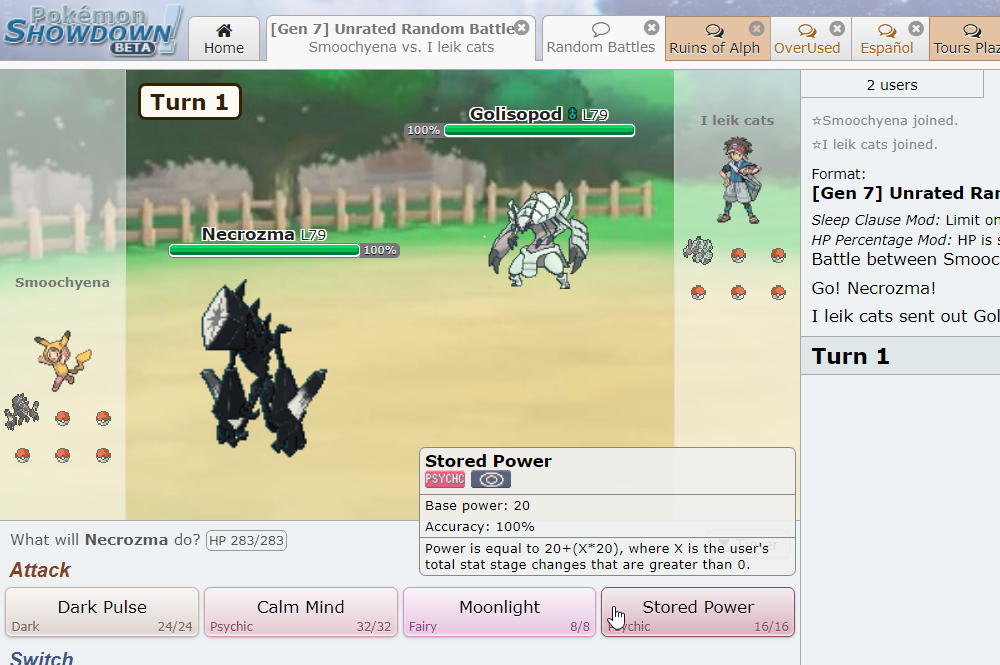
Task: Open the Español room tab
Action: 890,39
